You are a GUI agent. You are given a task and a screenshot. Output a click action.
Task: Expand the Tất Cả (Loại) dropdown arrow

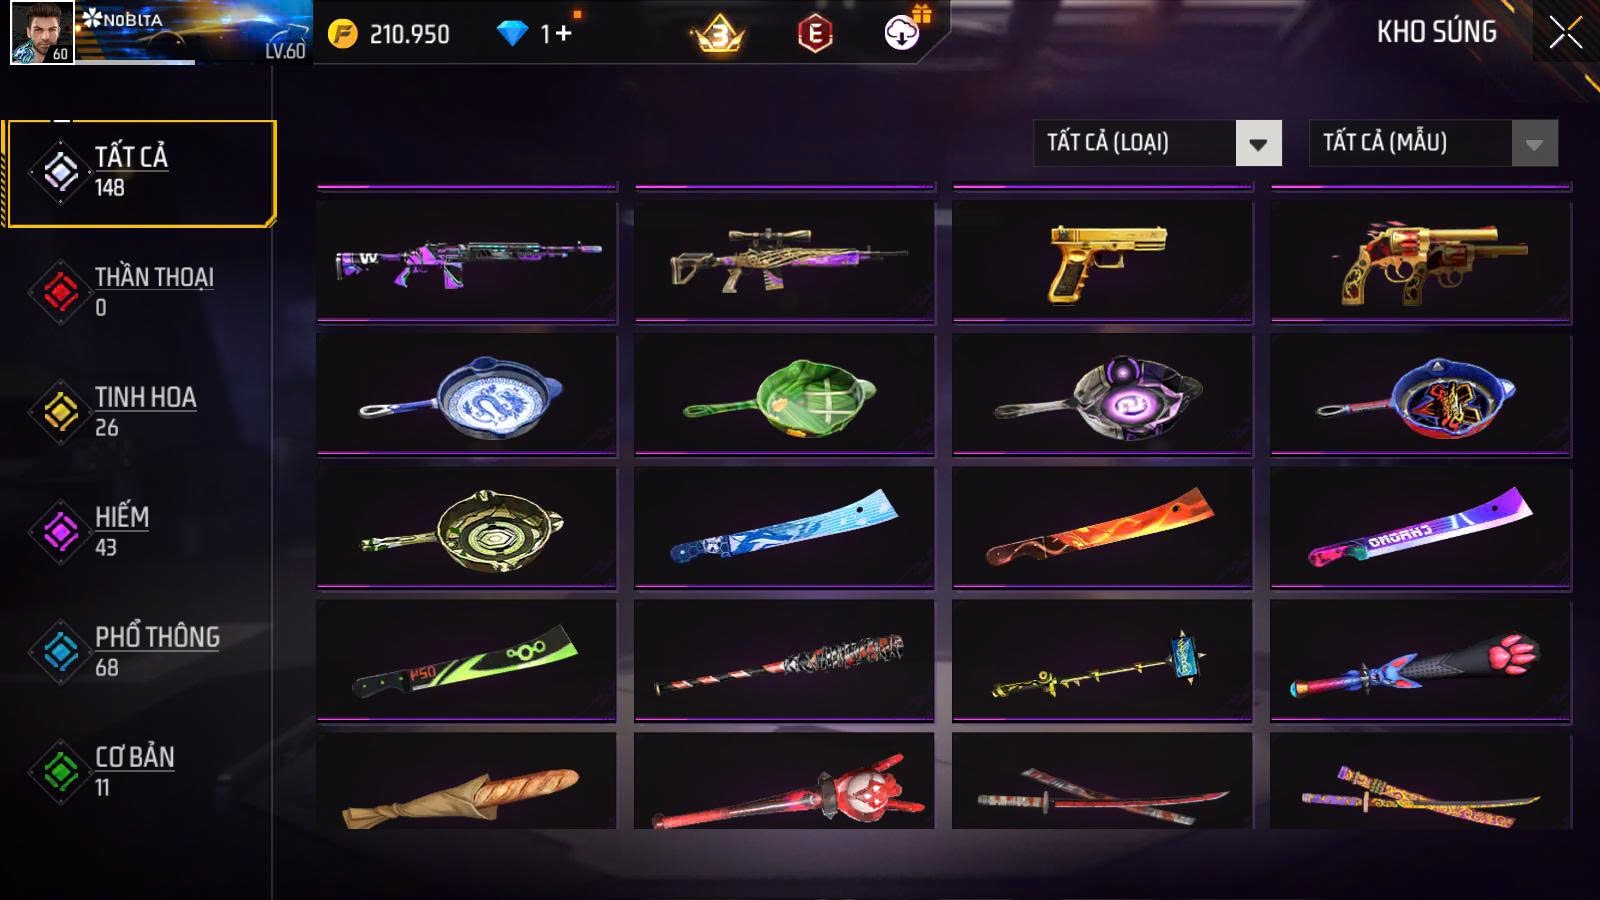tap(1259, 143)
